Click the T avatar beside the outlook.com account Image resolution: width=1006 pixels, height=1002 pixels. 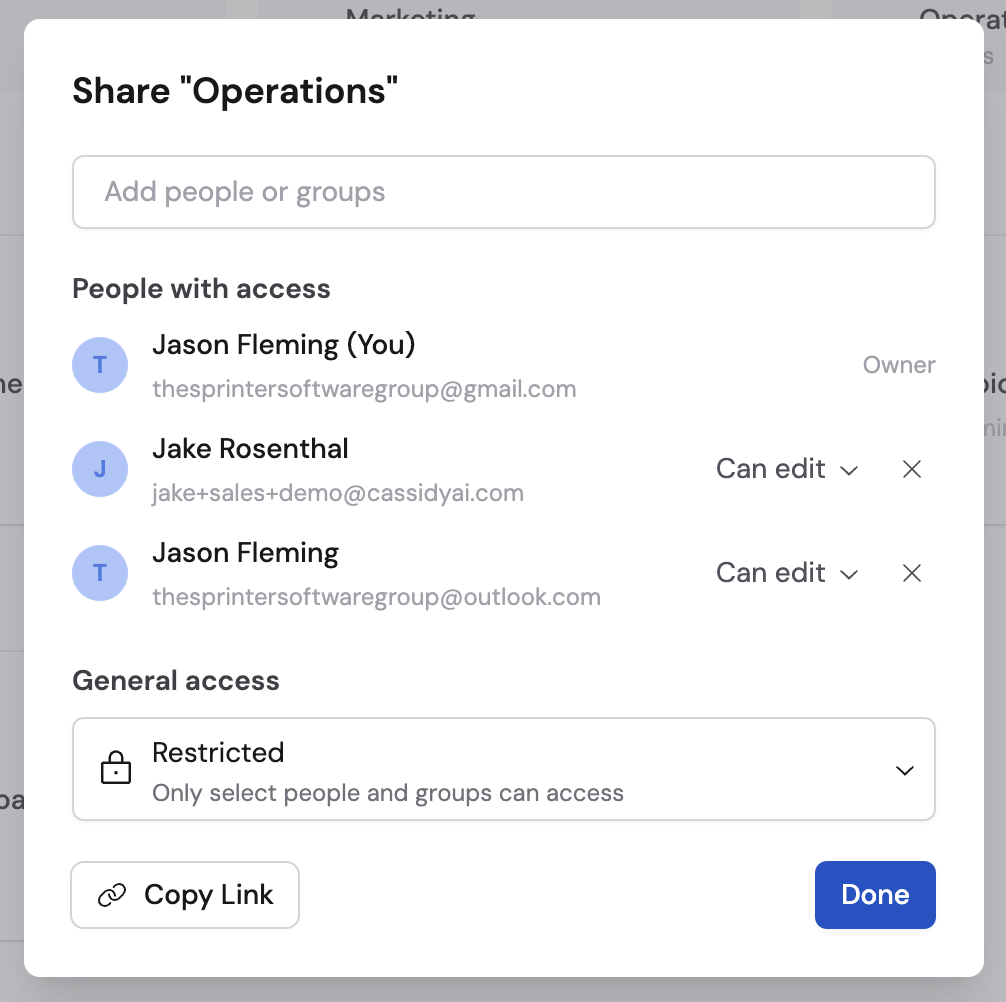(x=100, y=573)
